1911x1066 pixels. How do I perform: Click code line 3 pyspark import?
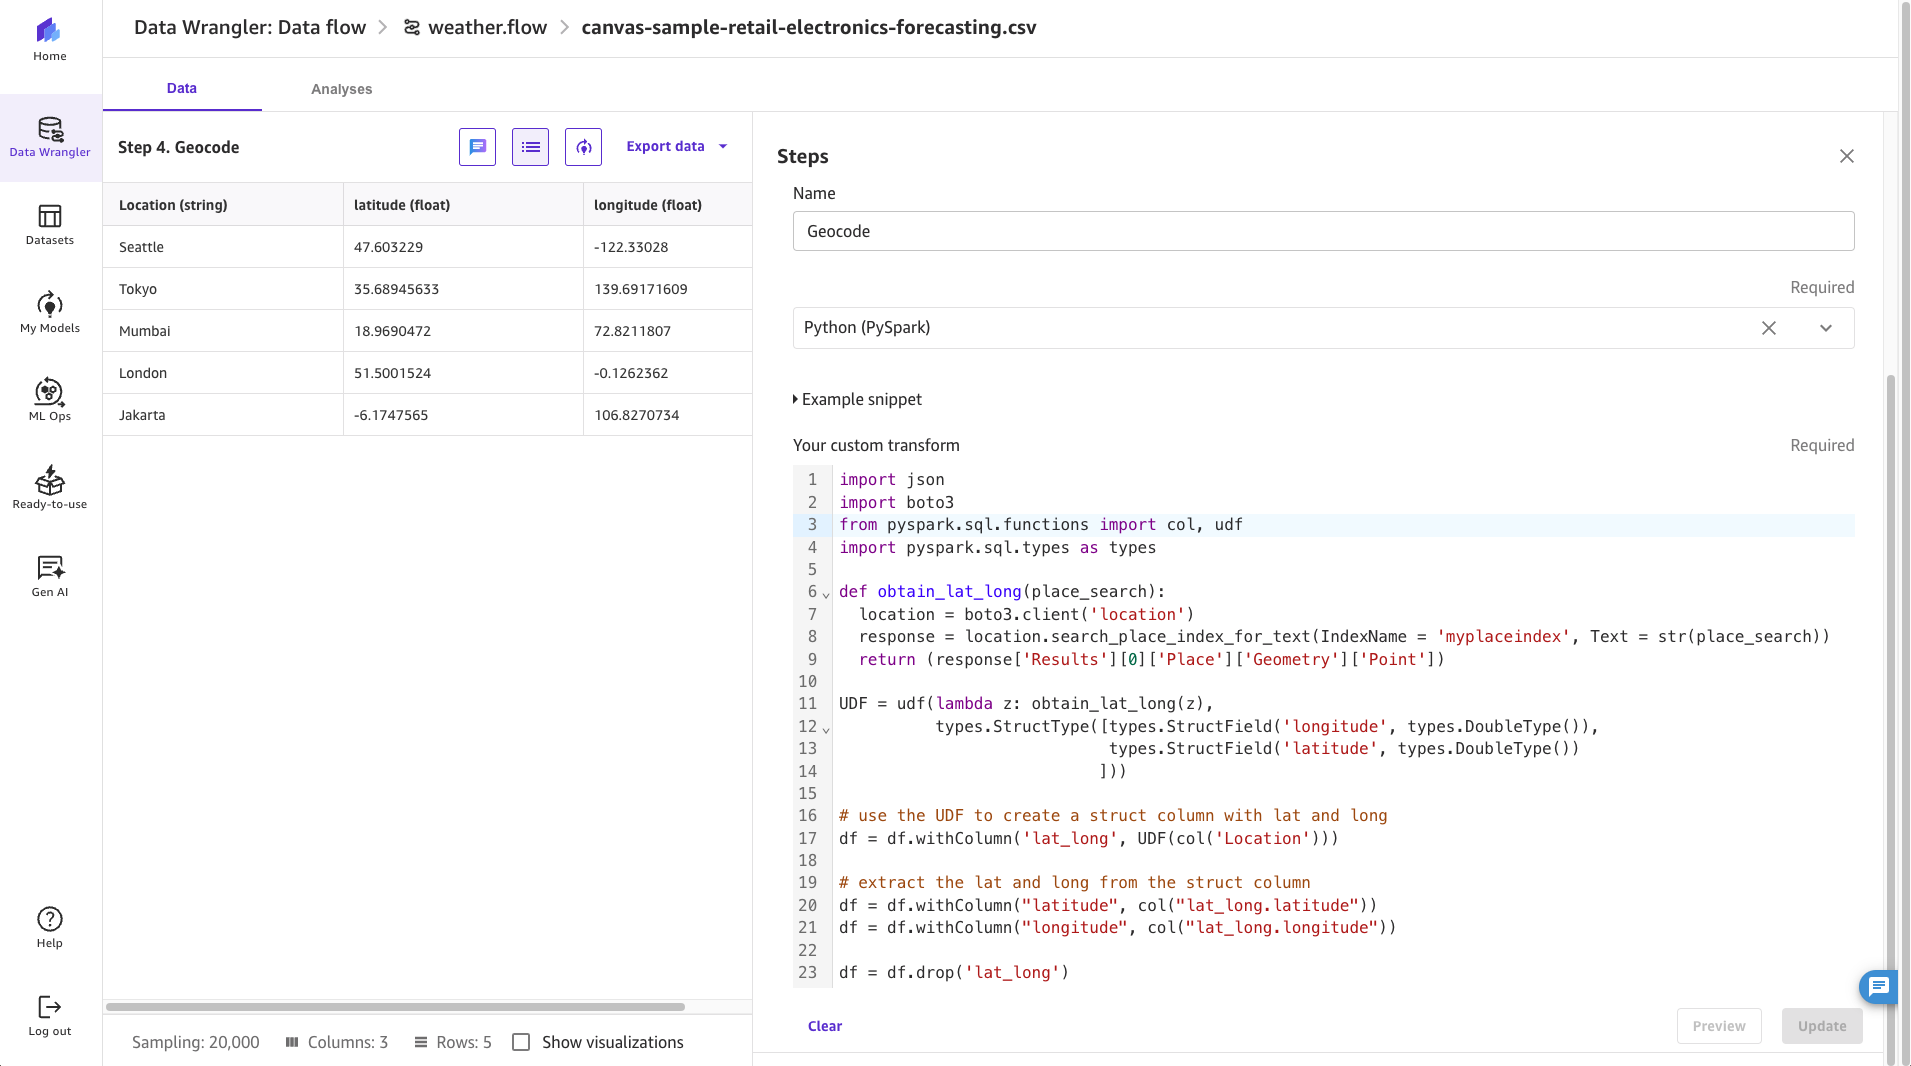coord(1041,525)
